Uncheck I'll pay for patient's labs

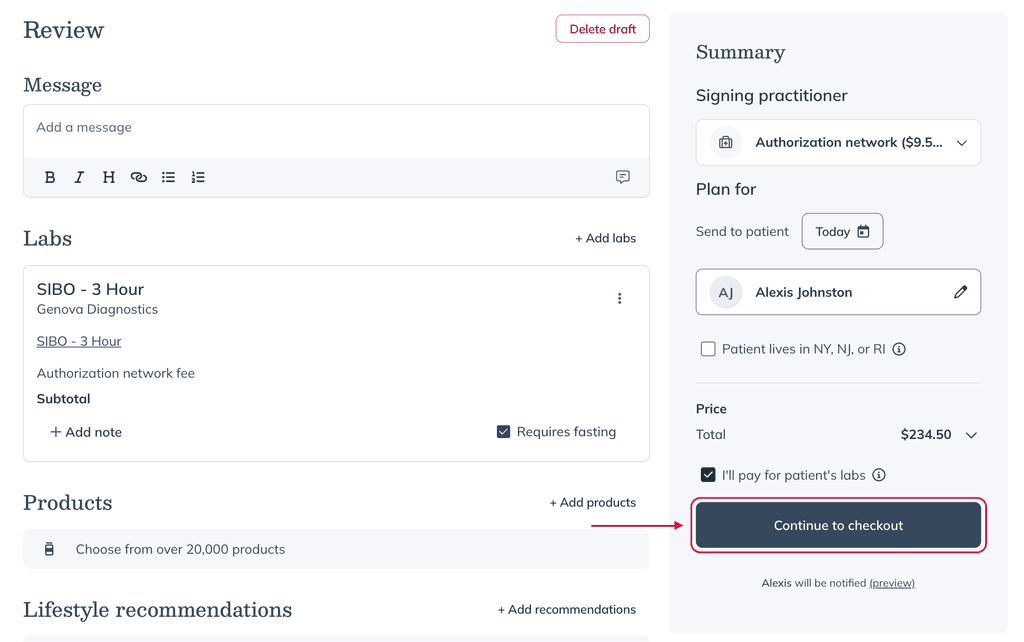coord(708,475)
